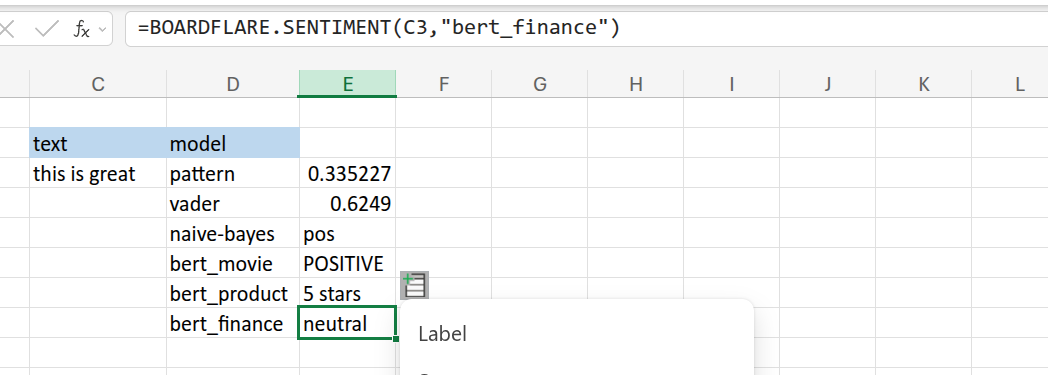Click the 'neutral' result cell
1048x375 pixels.
[x=348, y=324]
